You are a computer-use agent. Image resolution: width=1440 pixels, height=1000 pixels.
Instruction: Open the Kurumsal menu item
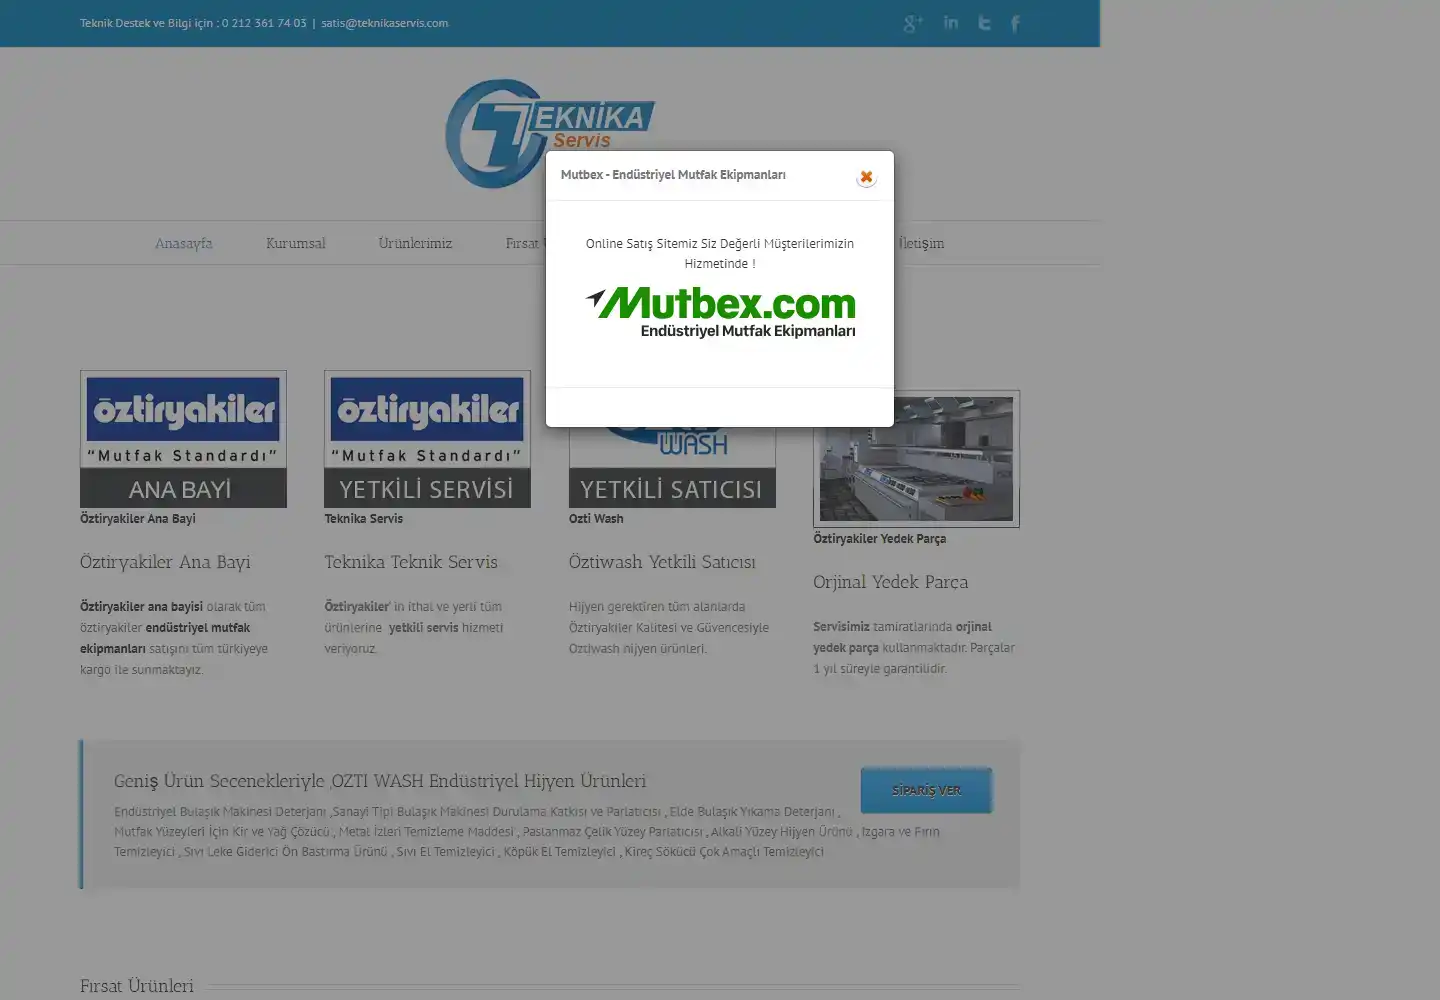(295, 243)
